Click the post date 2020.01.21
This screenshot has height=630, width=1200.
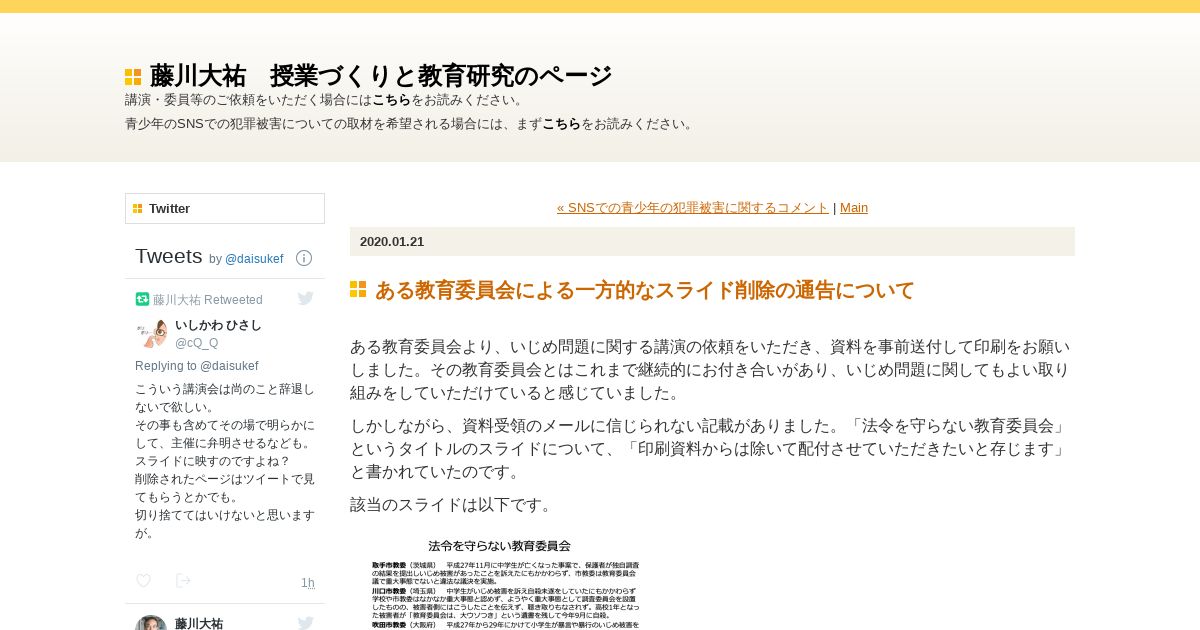[x=392, y=242]
